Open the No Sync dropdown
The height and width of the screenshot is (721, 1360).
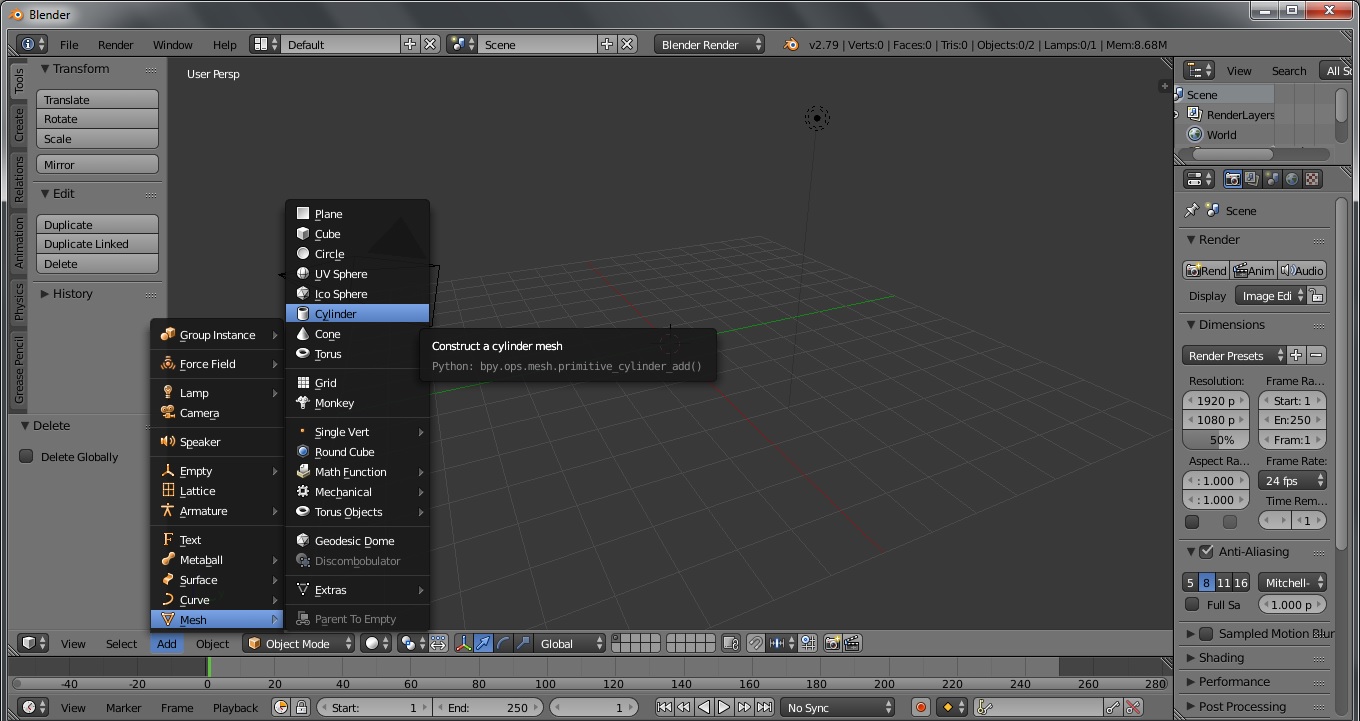coord(837,707)
